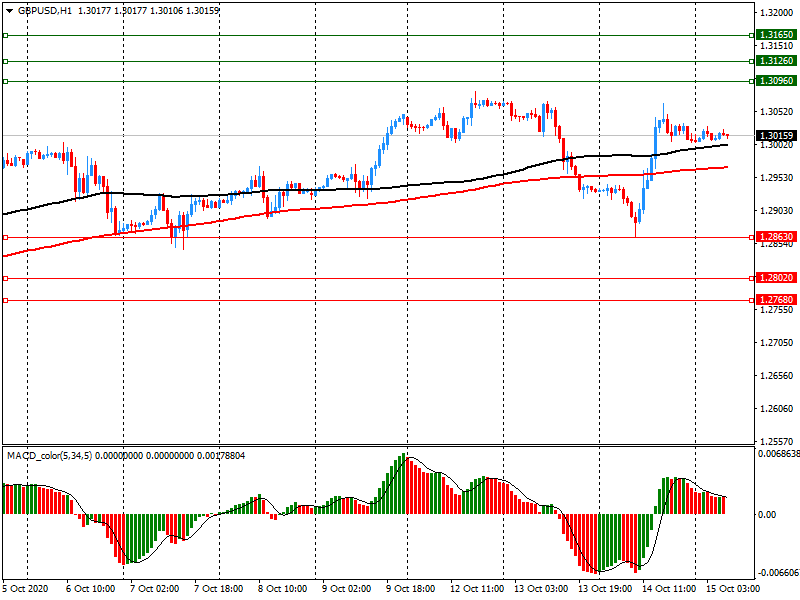Click the 7 Oct 18:00 time axis label
This screenshot has height=600, width=800.
tap(218, 589)
